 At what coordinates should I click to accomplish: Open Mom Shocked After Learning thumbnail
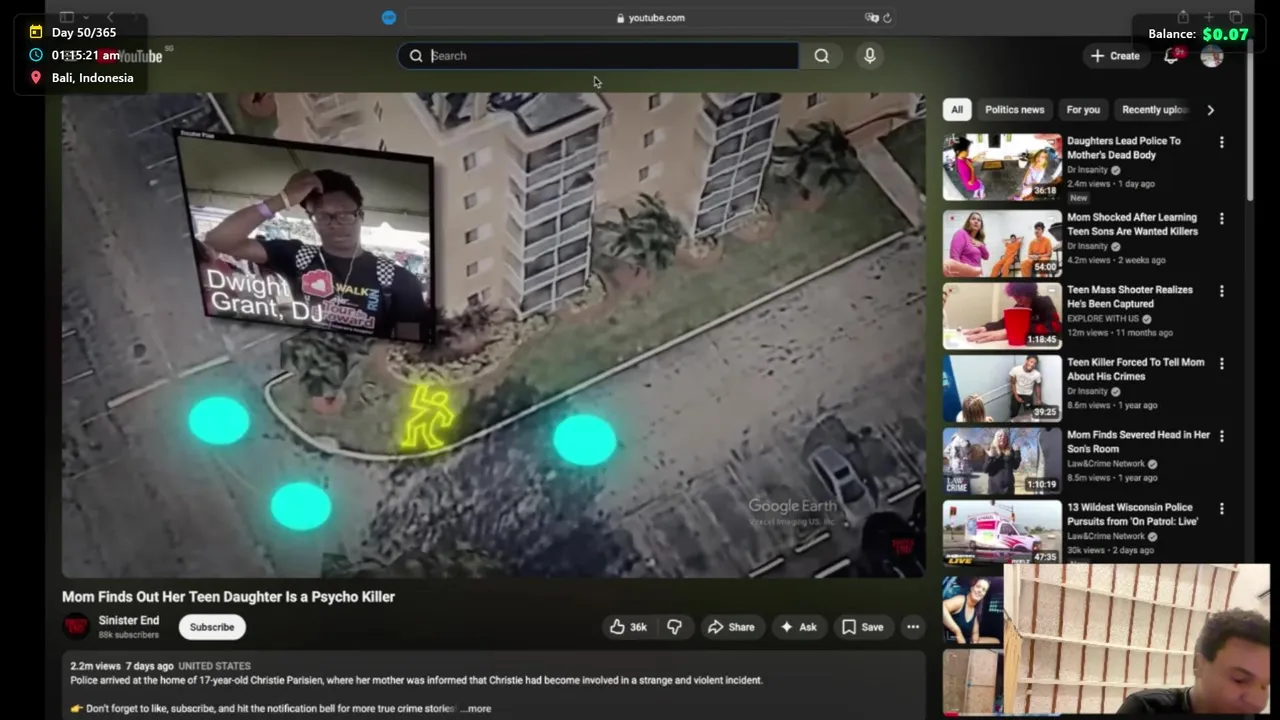[x=1002, y=243]
